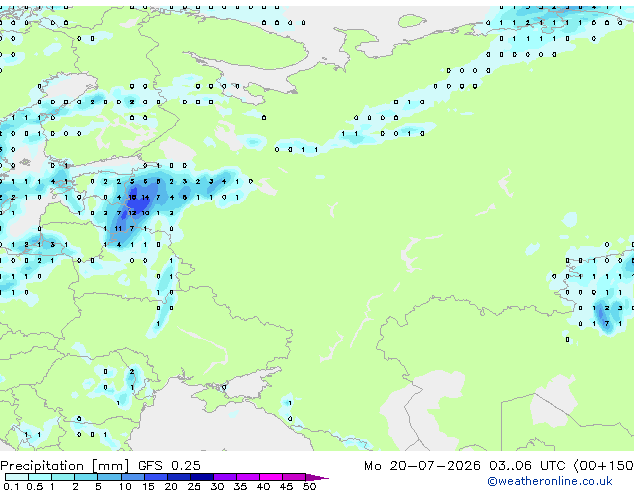The height and width of the screenshot is (490, 634).
Task: Click the '(00+150' forecast offset text
Action: [x=603, y=466]
